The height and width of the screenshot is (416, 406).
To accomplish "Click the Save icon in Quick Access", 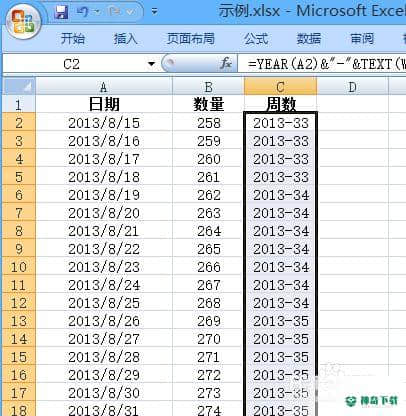I will 61,12.
